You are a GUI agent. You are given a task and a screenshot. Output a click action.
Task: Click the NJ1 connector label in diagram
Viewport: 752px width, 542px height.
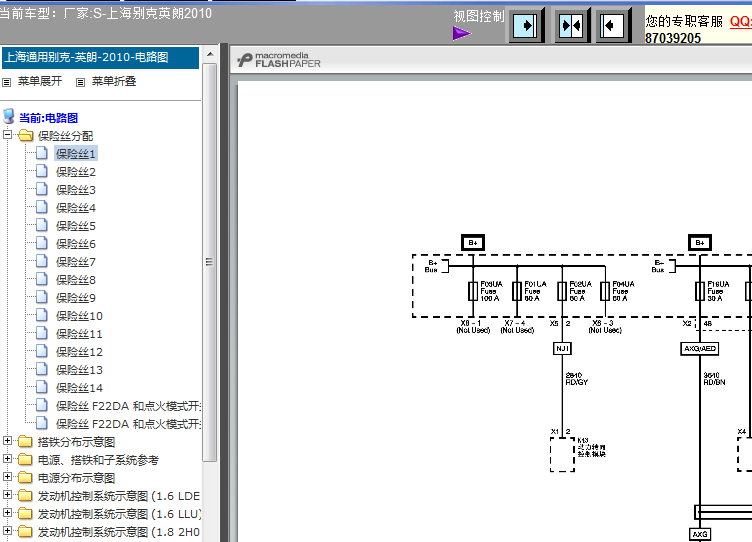562,349
